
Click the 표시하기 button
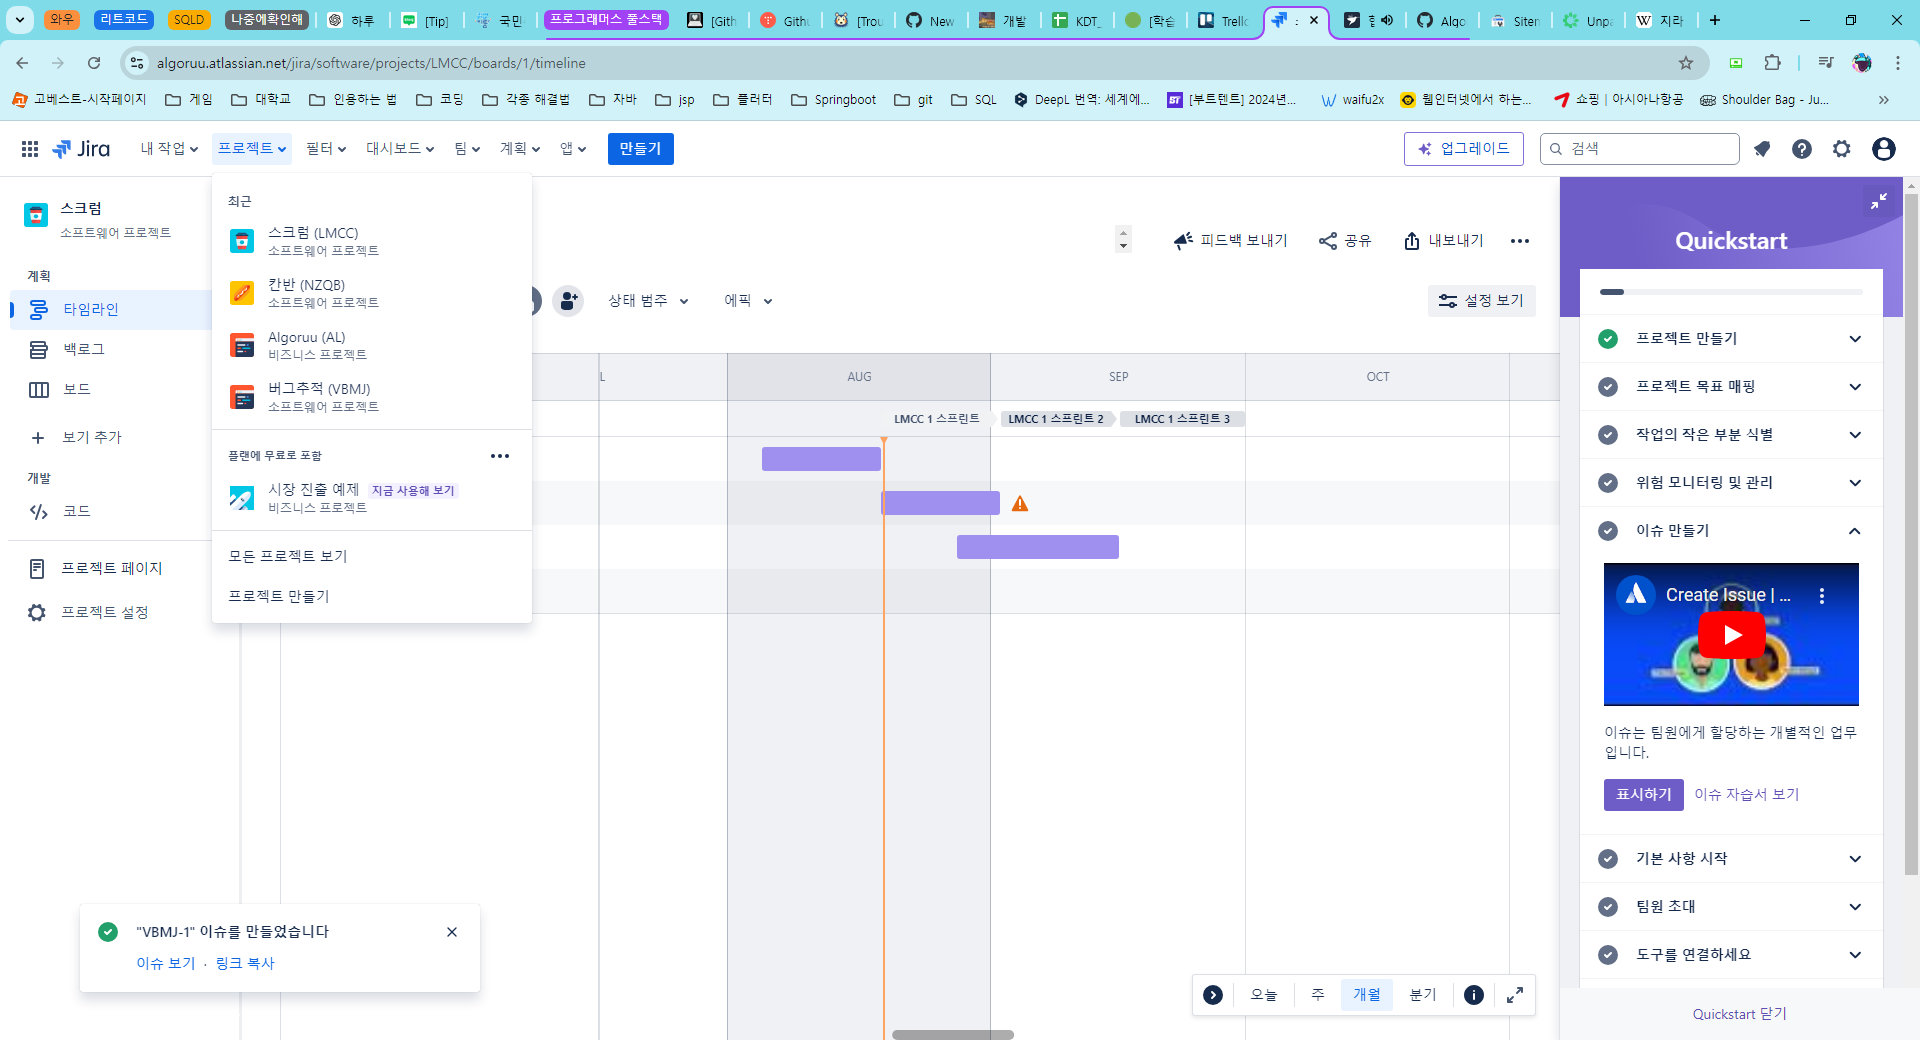1644,794
